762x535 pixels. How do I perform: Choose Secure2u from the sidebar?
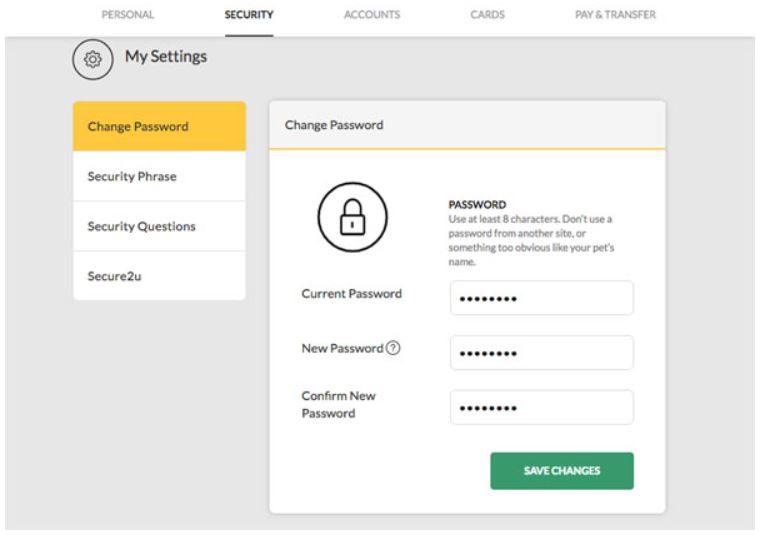[159, 276]
